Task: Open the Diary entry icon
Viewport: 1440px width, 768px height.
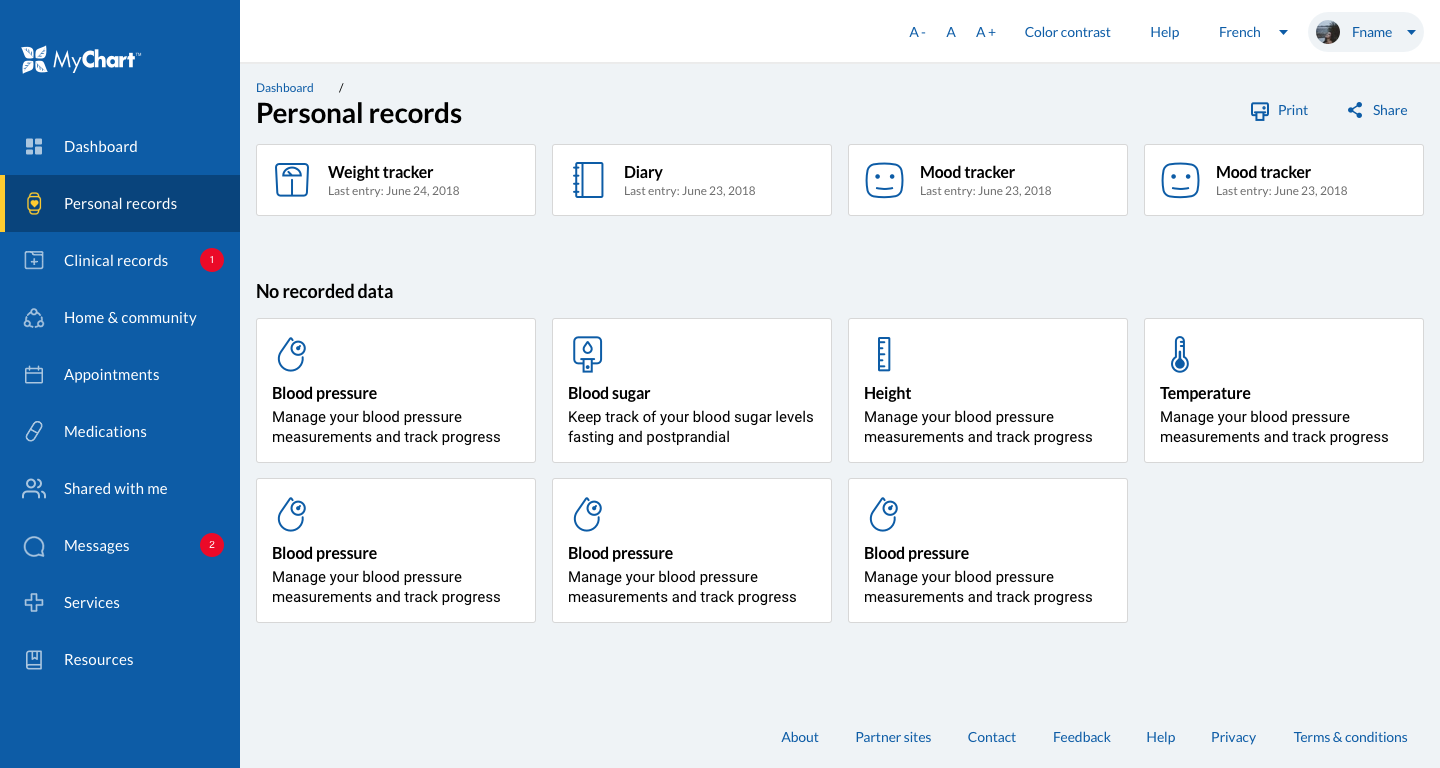Action: [x=588, y=180]
